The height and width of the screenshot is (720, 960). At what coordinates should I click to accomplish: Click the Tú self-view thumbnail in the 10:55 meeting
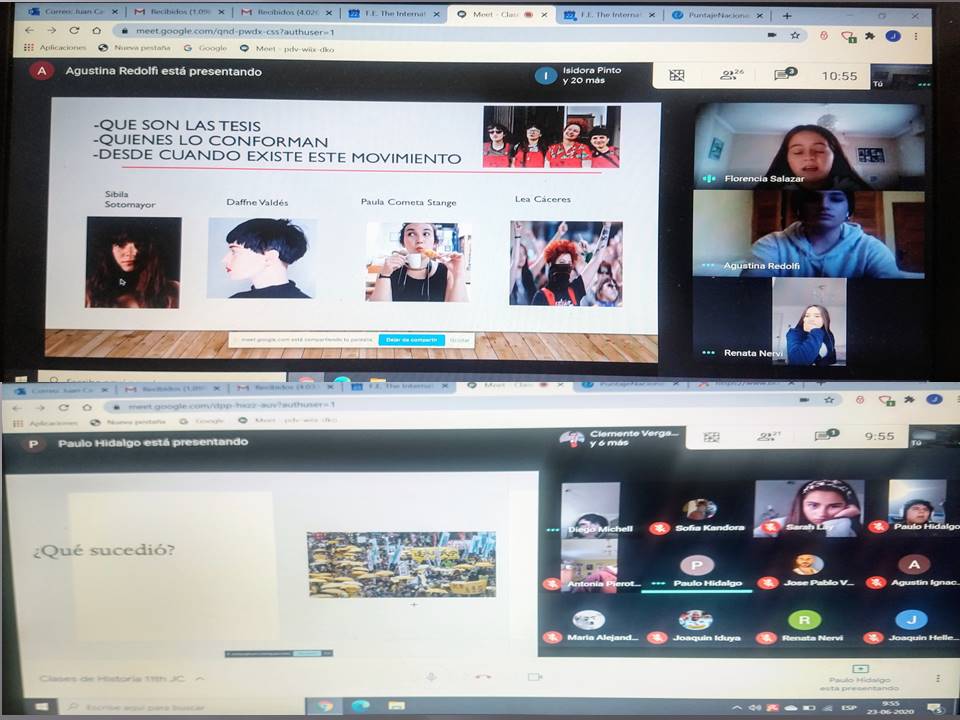901,77
